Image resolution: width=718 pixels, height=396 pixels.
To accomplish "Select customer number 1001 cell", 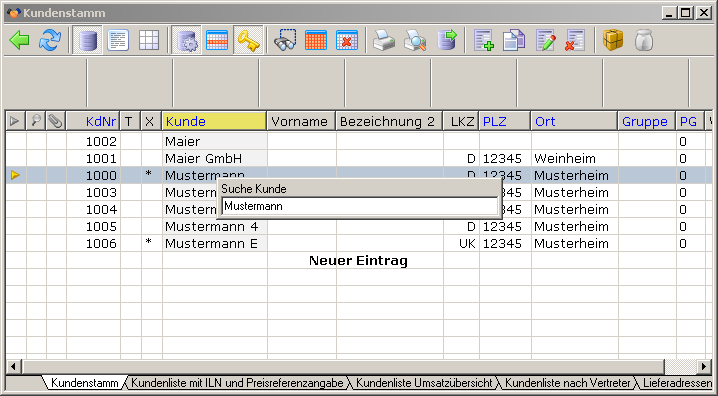I will tap(93, 158).
